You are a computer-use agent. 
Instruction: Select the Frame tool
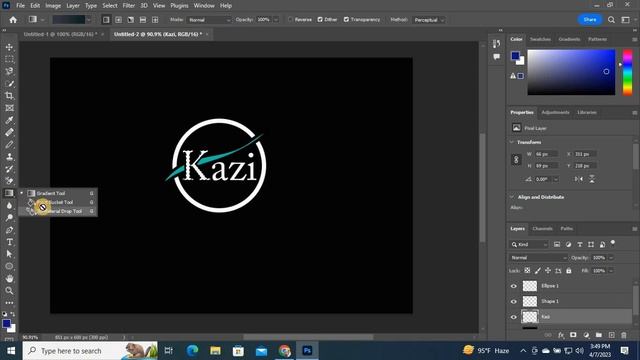[x=9, y=108]
